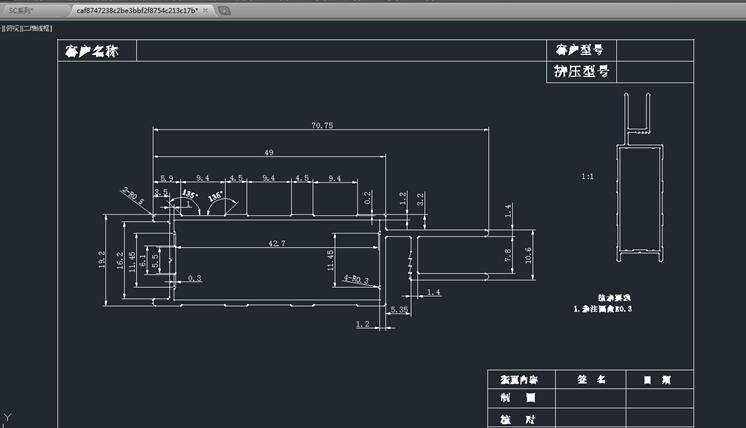Image resolution: width=746 pixels, height=428 pixels.
Task: Select the 客户型号 label
Action: [x=579, y=49]
